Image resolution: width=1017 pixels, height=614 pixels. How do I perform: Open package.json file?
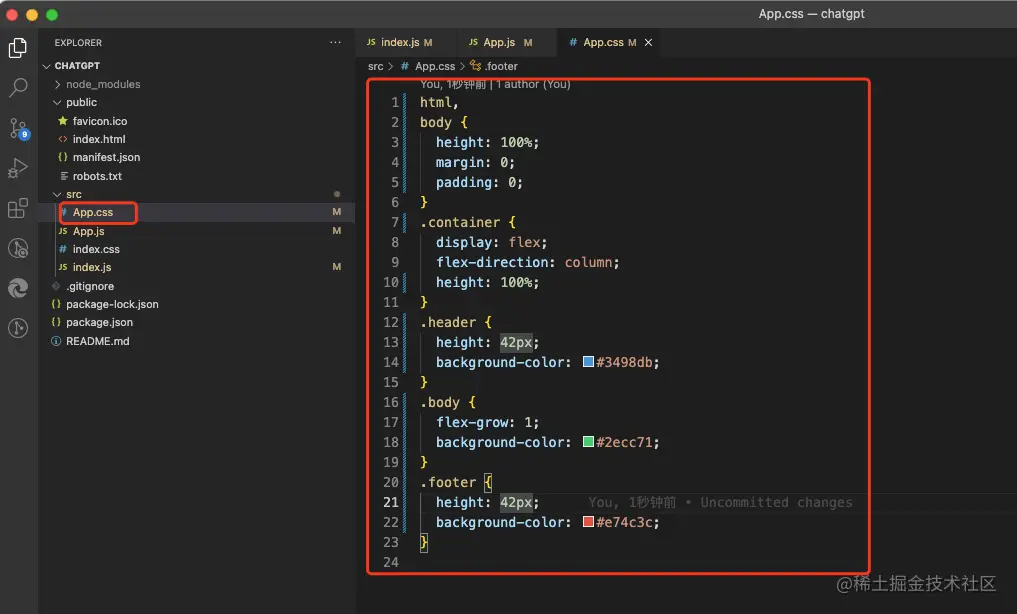point(99,322)
